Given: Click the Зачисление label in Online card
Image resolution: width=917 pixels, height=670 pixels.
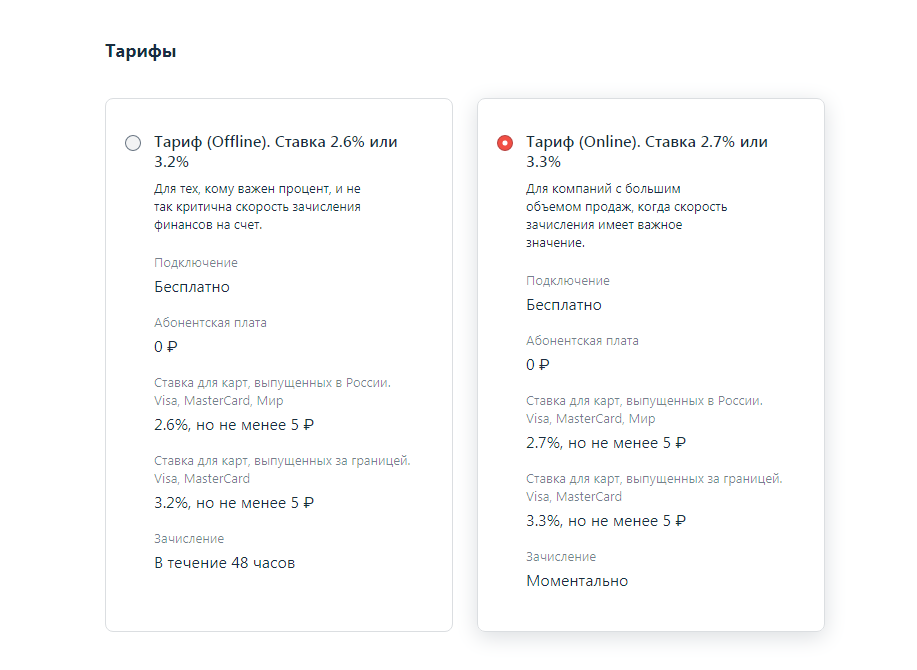Looking at the screenshot, I should (561, 557).
